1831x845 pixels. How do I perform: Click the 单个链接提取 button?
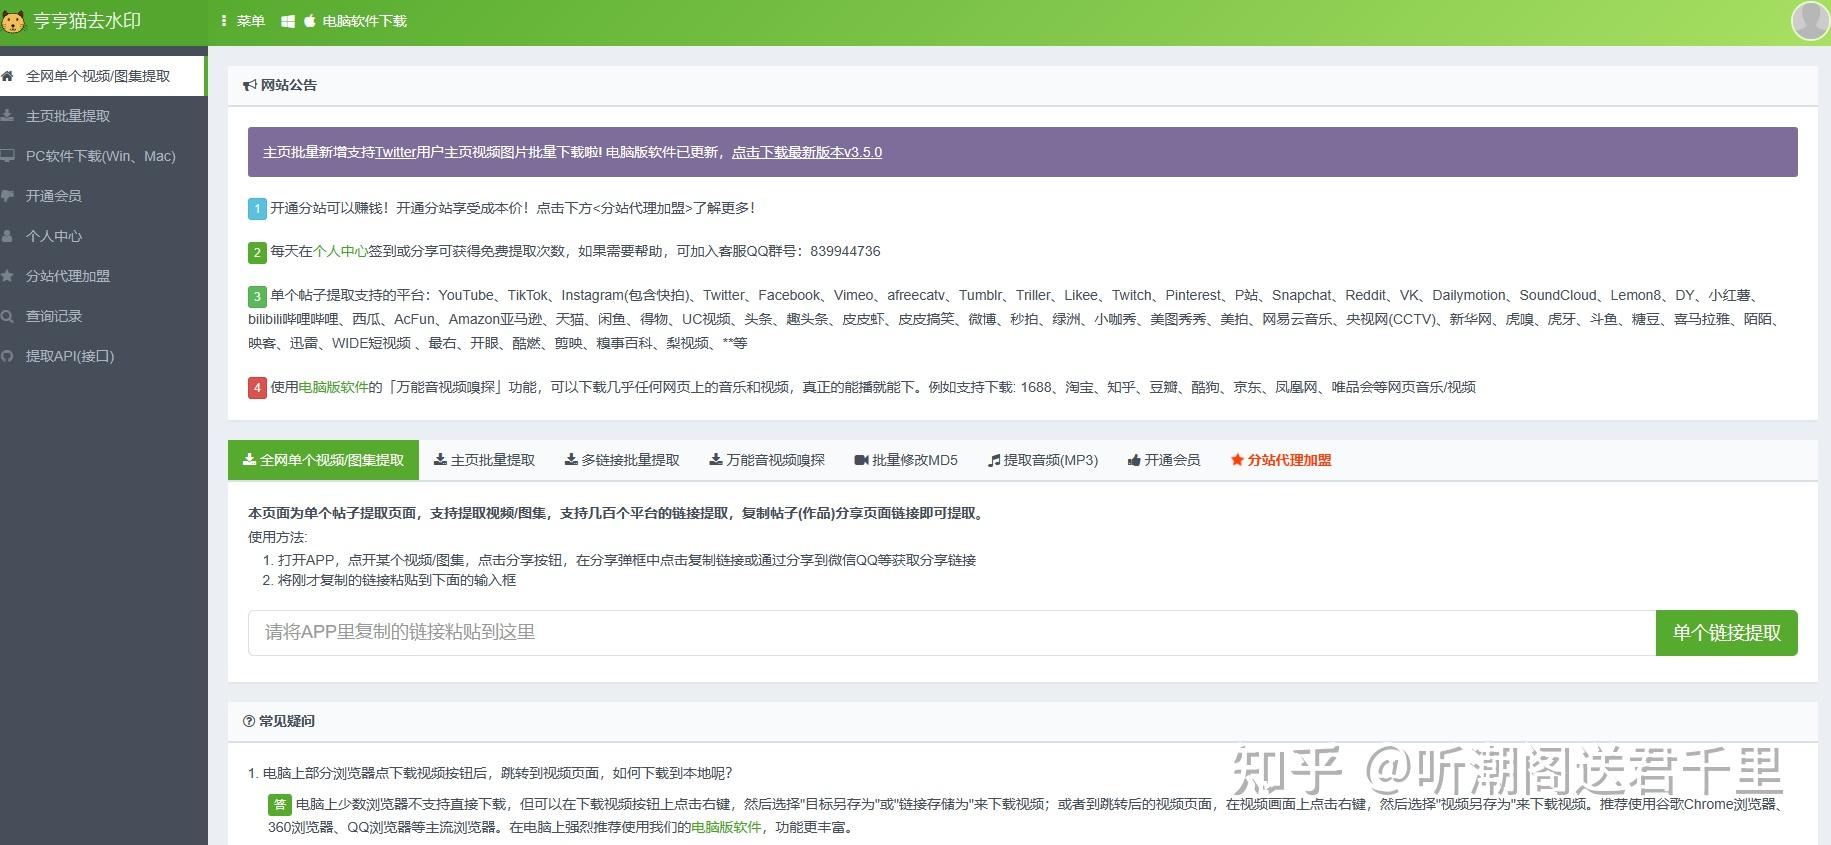[x=1727, y=633]
